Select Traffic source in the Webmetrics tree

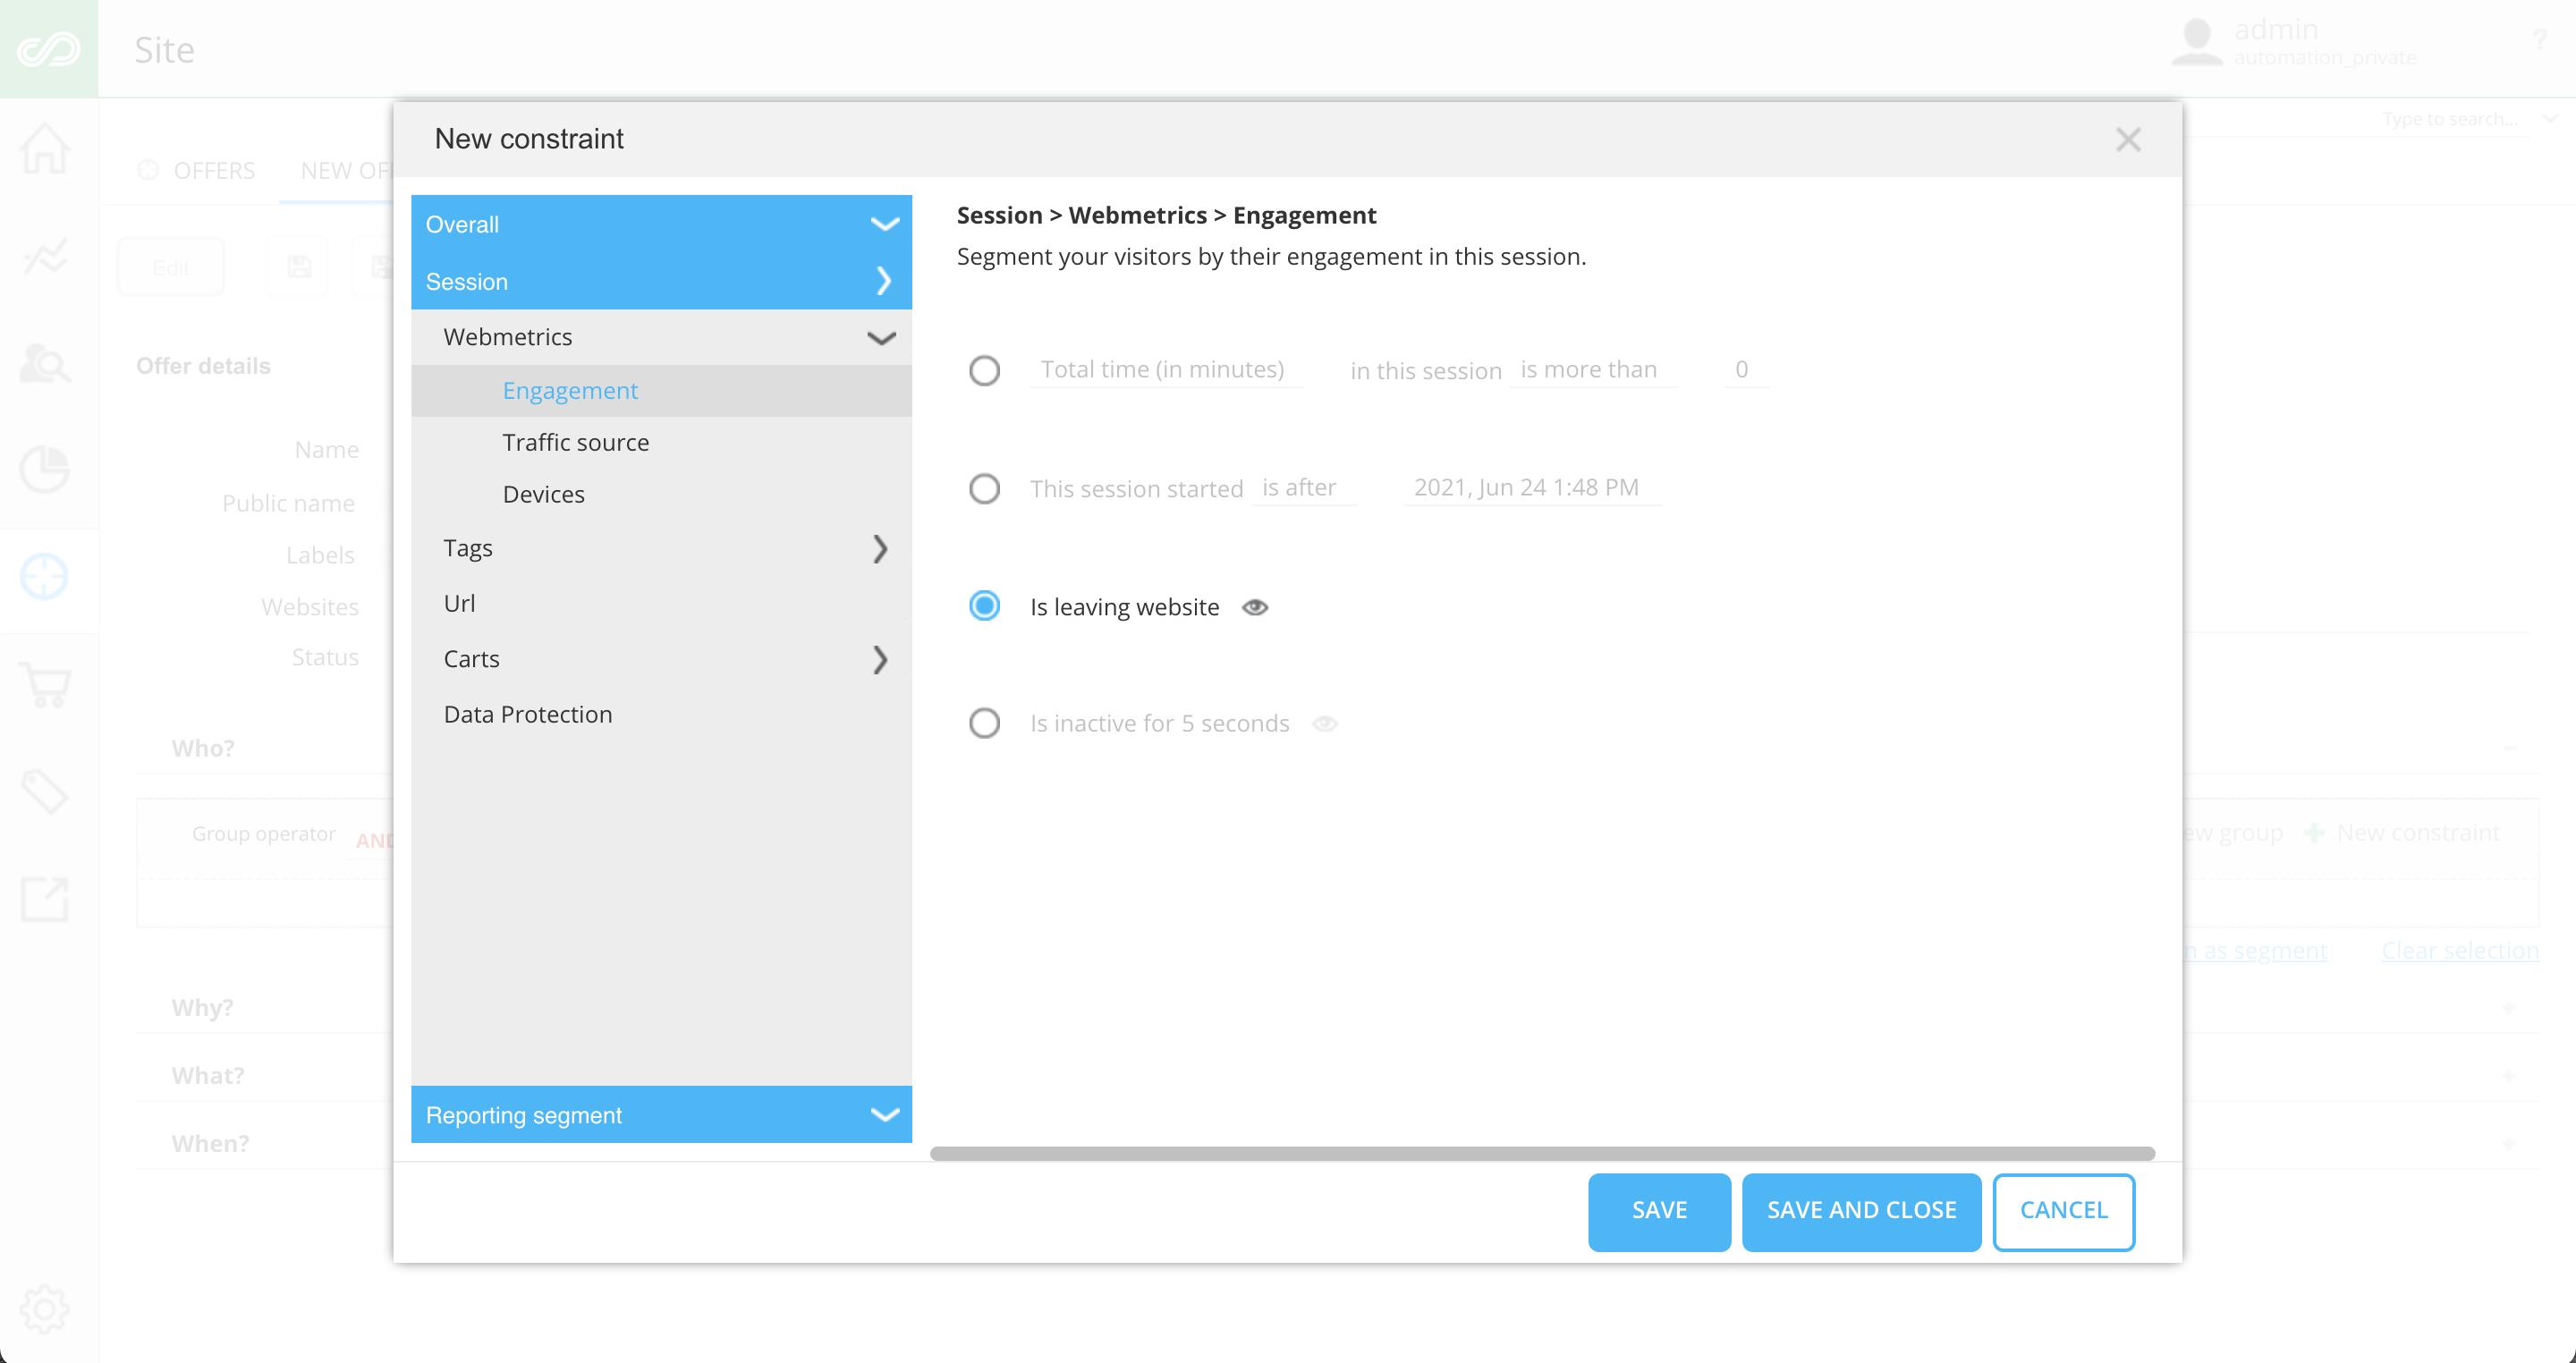pyautogui.click(x=575, y=442)
